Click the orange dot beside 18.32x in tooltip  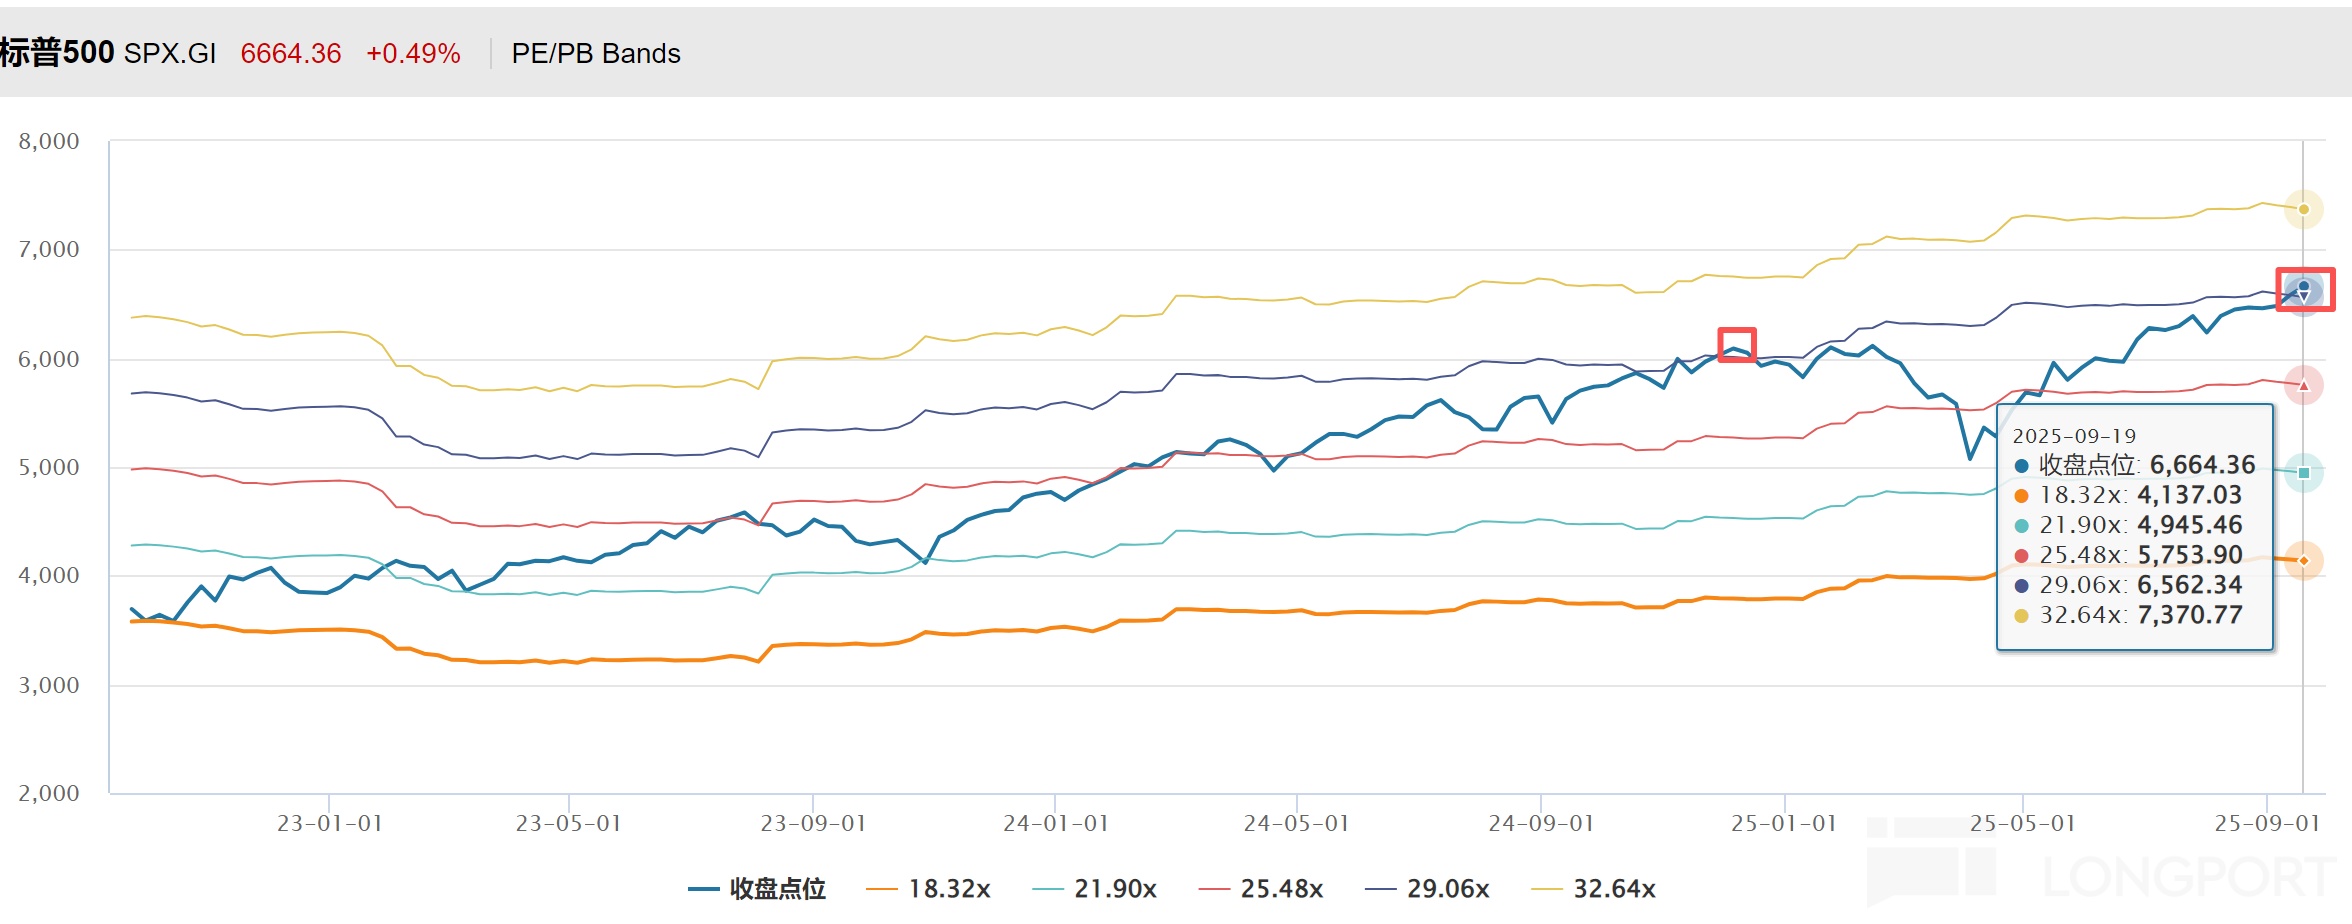click(x=2021, y=496)
